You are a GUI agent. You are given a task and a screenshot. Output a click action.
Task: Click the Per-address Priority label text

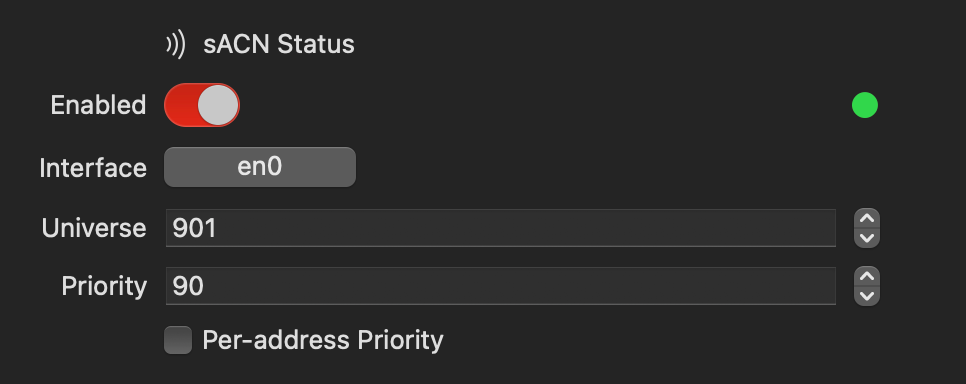323,340
